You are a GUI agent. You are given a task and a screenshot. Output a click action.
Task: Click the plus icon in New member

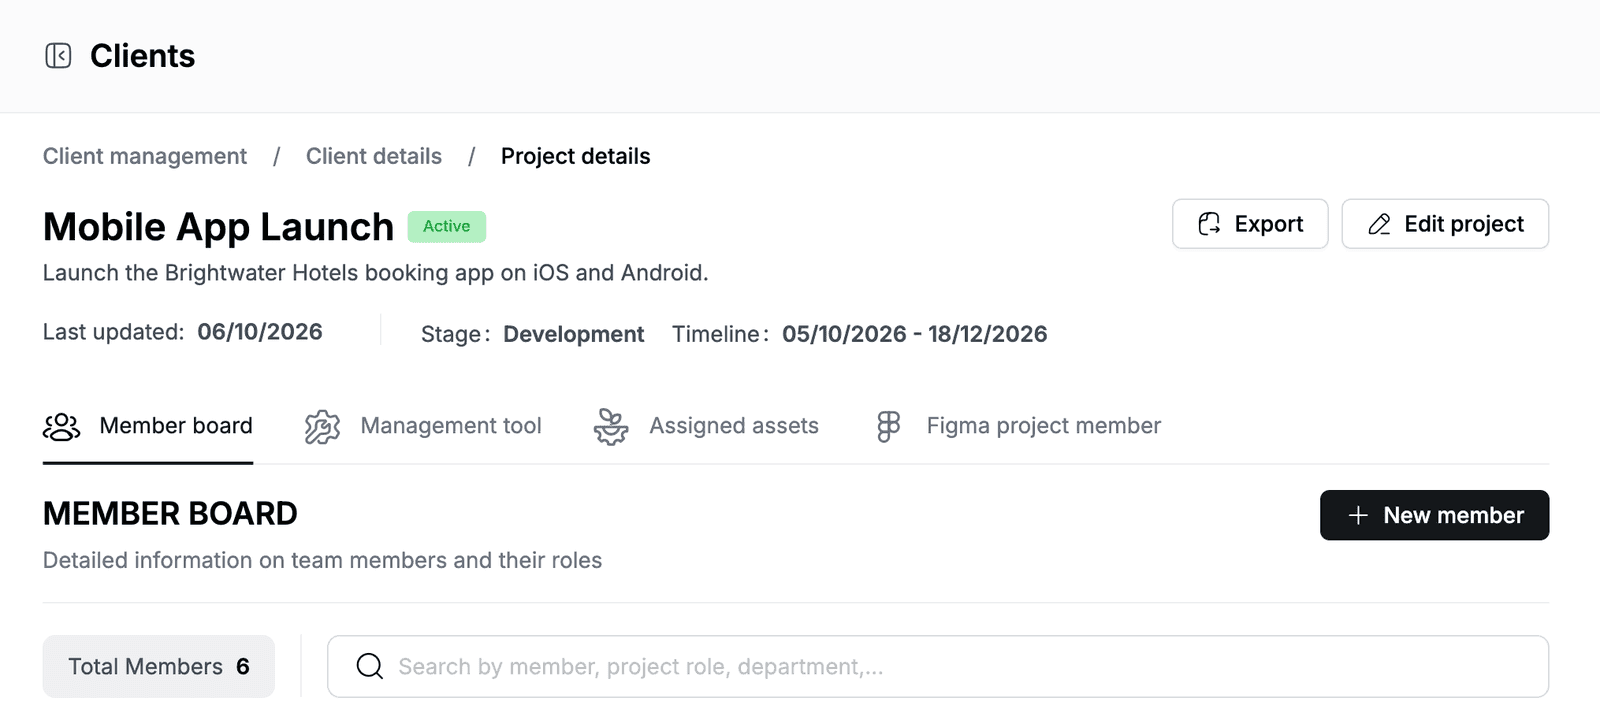tap(1358, 516)
